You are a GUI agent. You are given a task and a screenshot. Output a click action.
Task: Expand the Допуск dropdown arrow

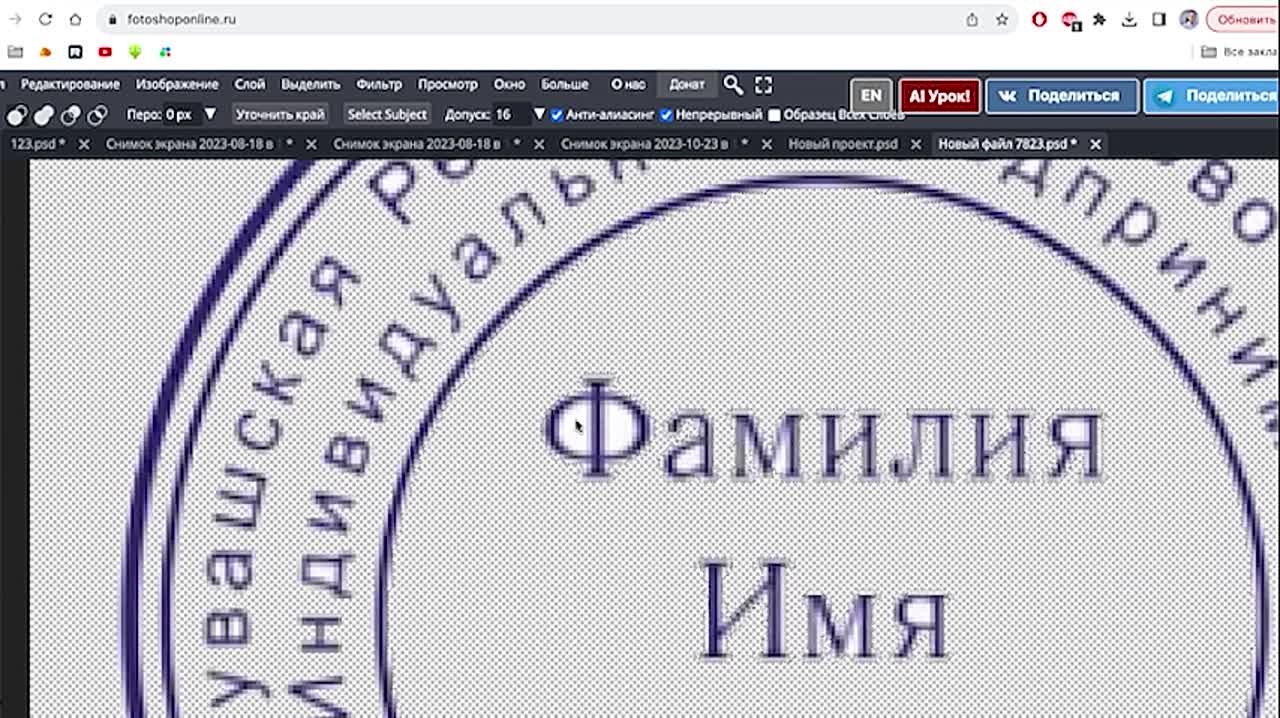point(539,114)
